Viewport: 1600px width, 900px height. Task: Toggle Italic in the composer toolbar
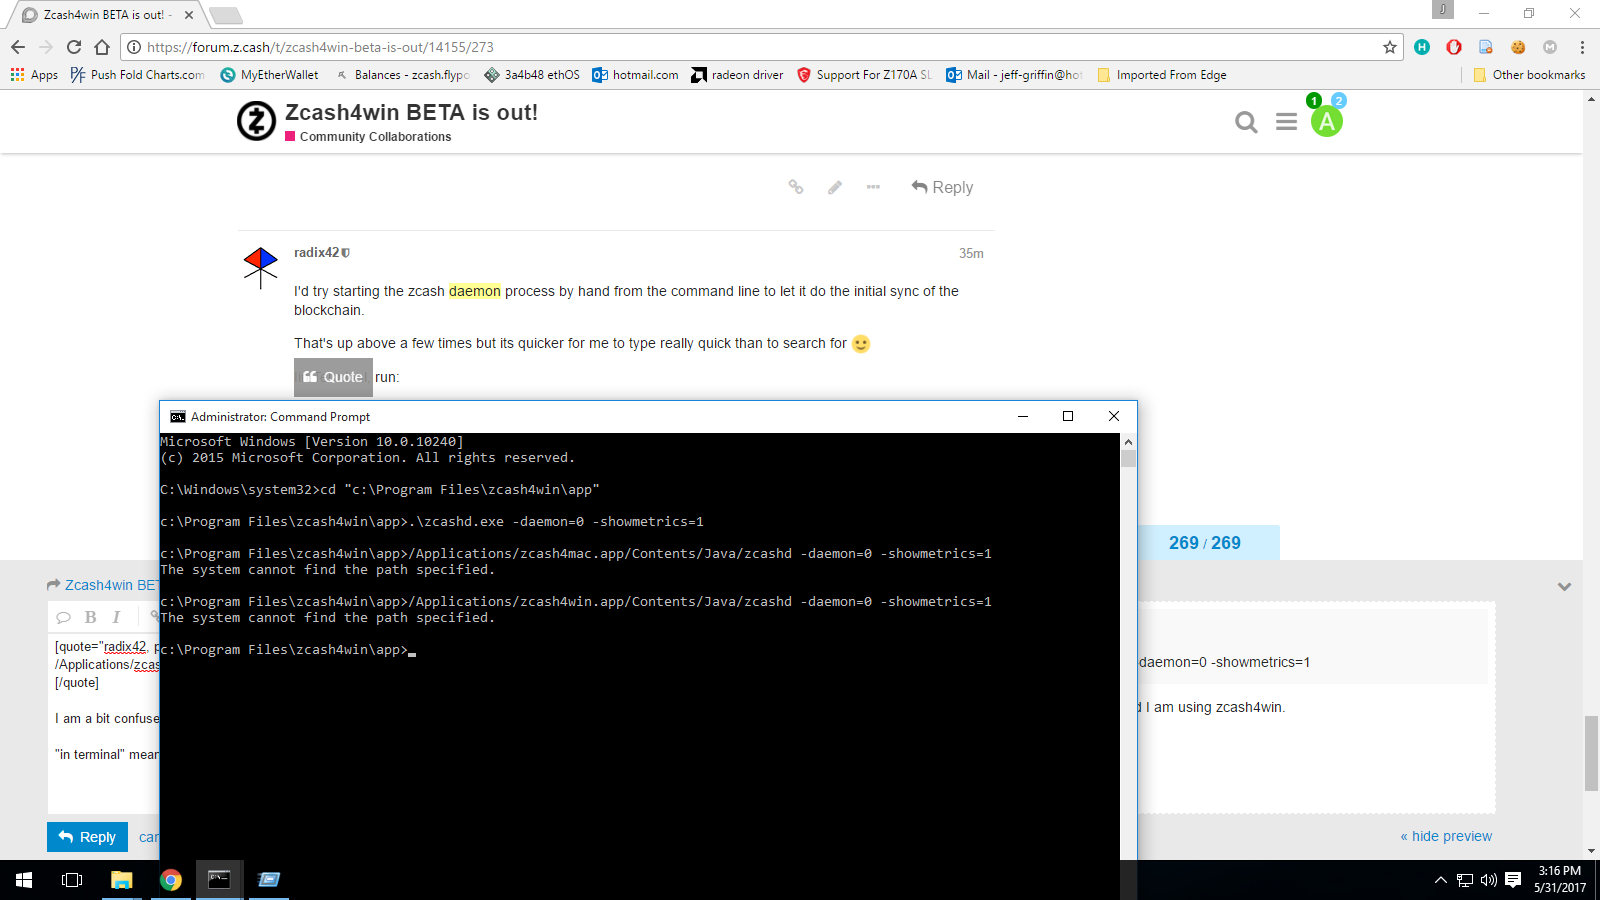(116, 617)
